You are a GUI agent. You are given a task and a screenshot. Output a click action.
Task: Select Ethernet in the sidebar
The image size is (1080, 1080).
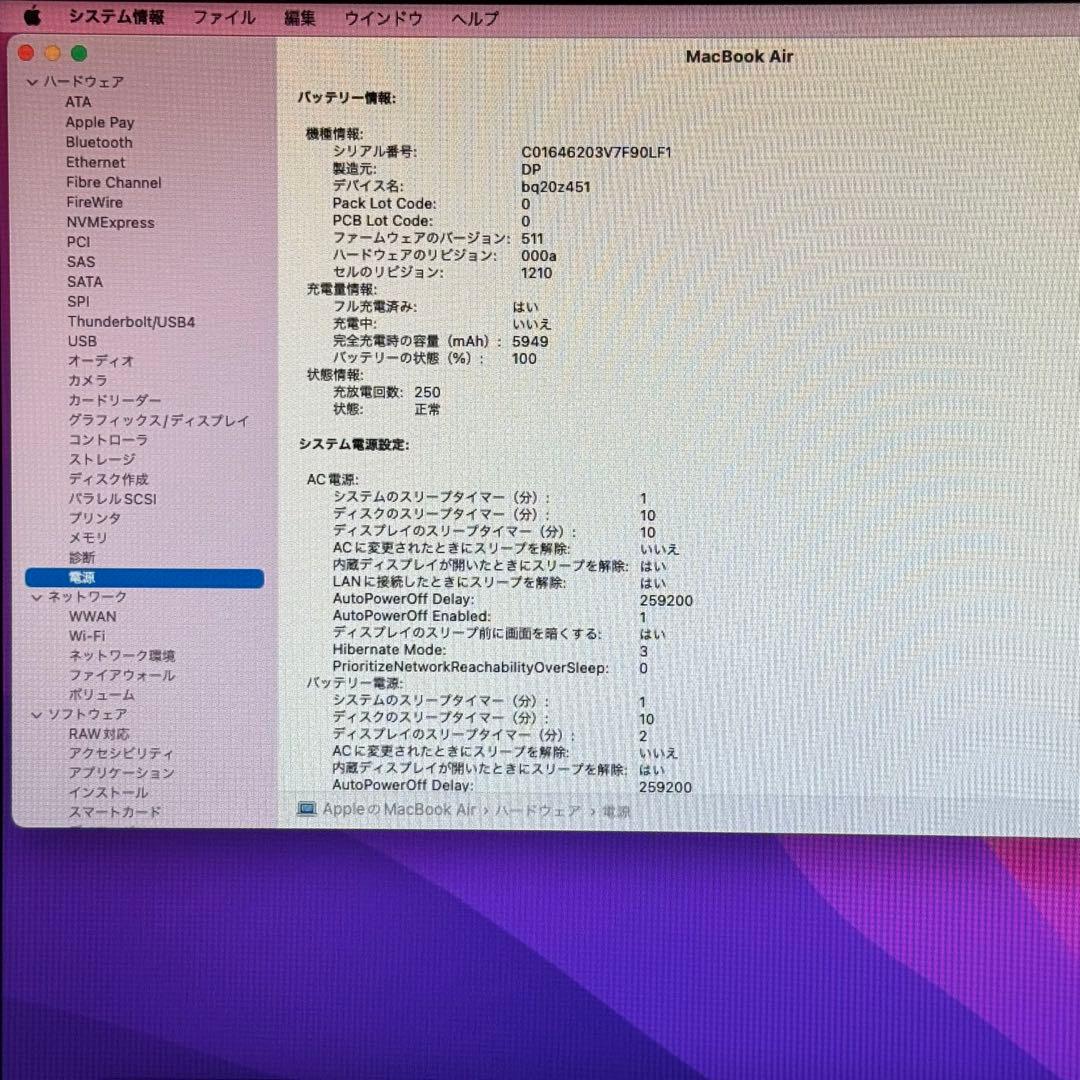pos(96,163)
